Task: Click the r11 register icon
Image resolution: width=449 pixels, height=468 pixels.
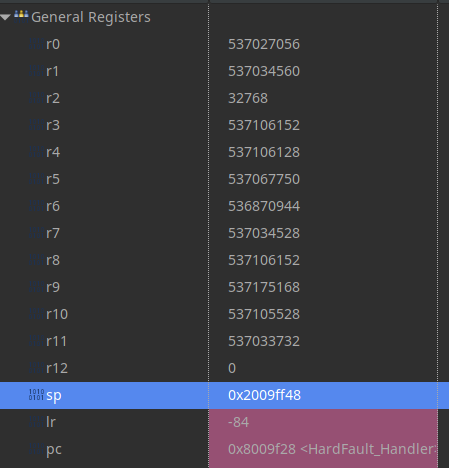Action: 36,341
